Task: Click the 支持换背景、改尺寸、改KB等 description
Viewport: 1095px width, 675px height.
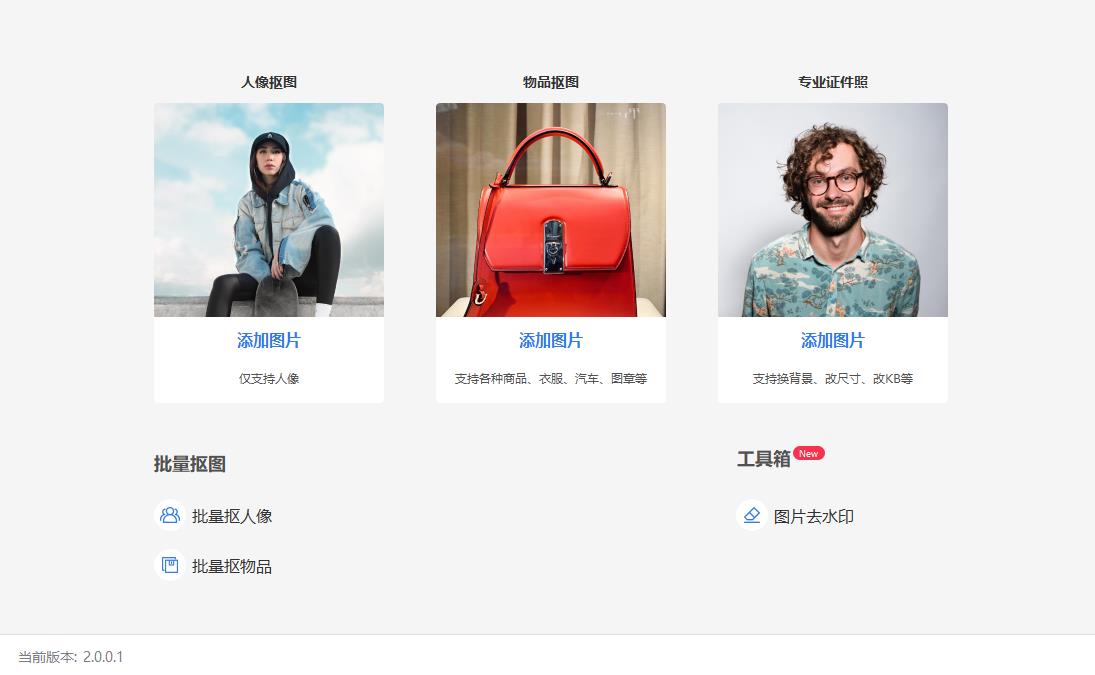Action: click(833, 378)
